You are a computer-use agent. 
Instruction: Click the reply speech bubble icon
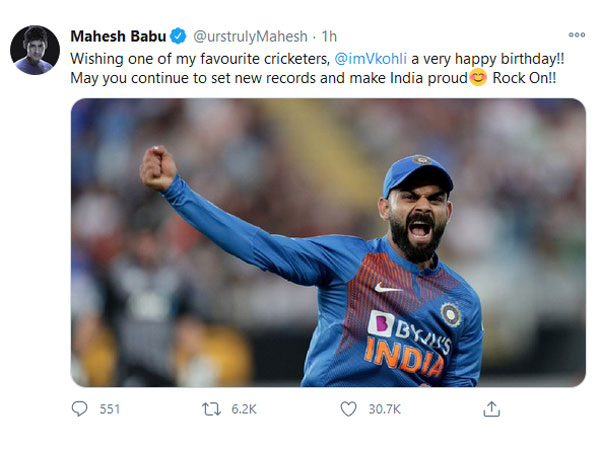click(81, 409)
